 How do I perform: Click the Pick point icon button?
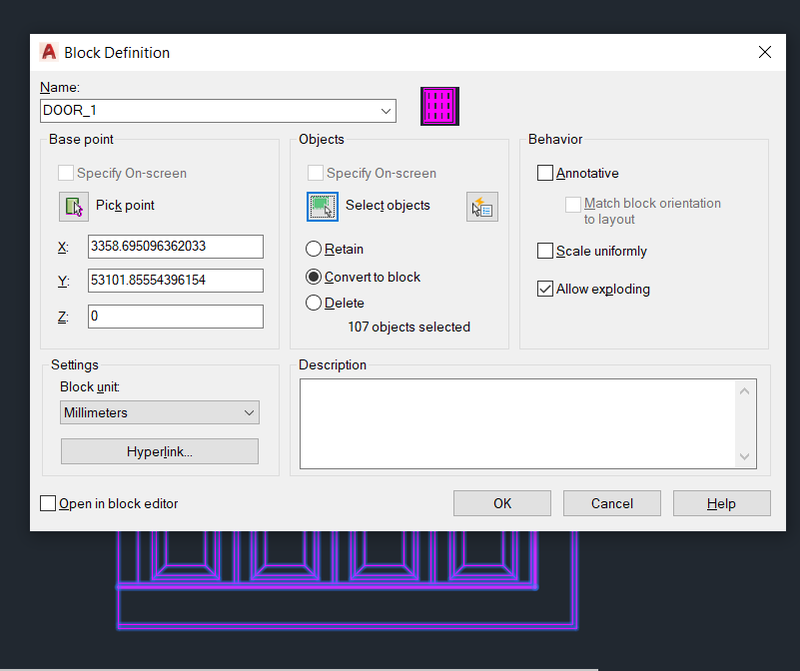[x=74, y=207]
